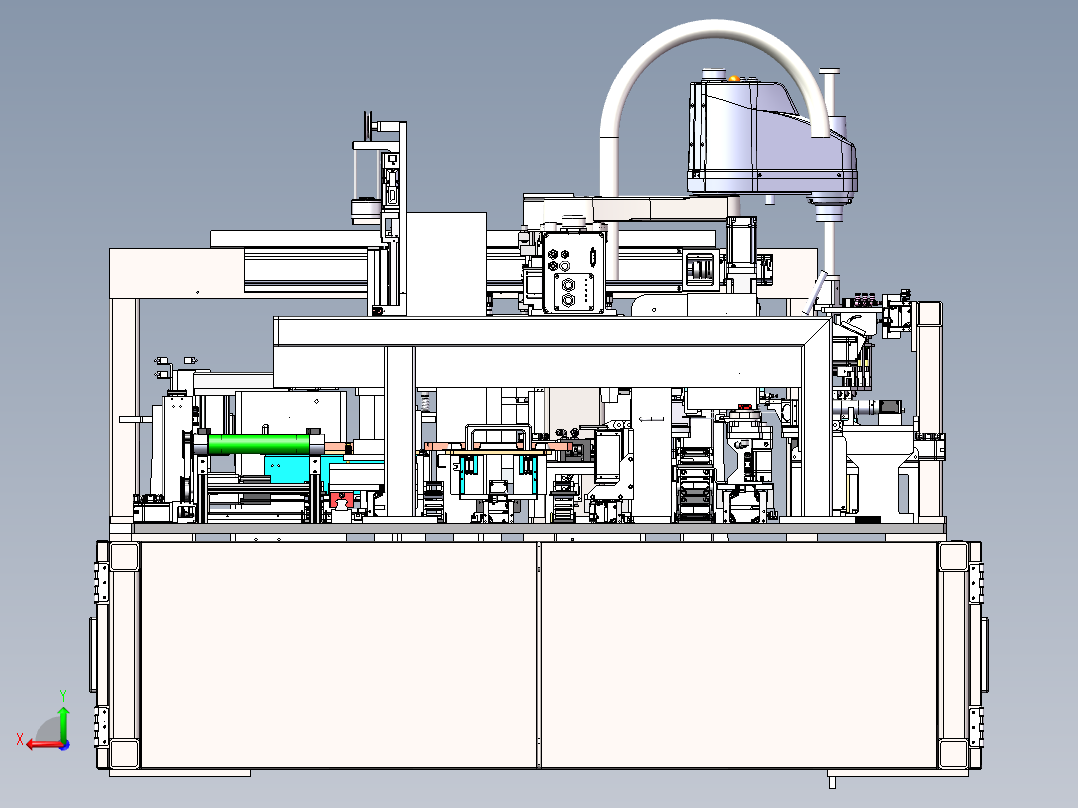Select the green pneumatic cylinder in the model

point(258,444)
